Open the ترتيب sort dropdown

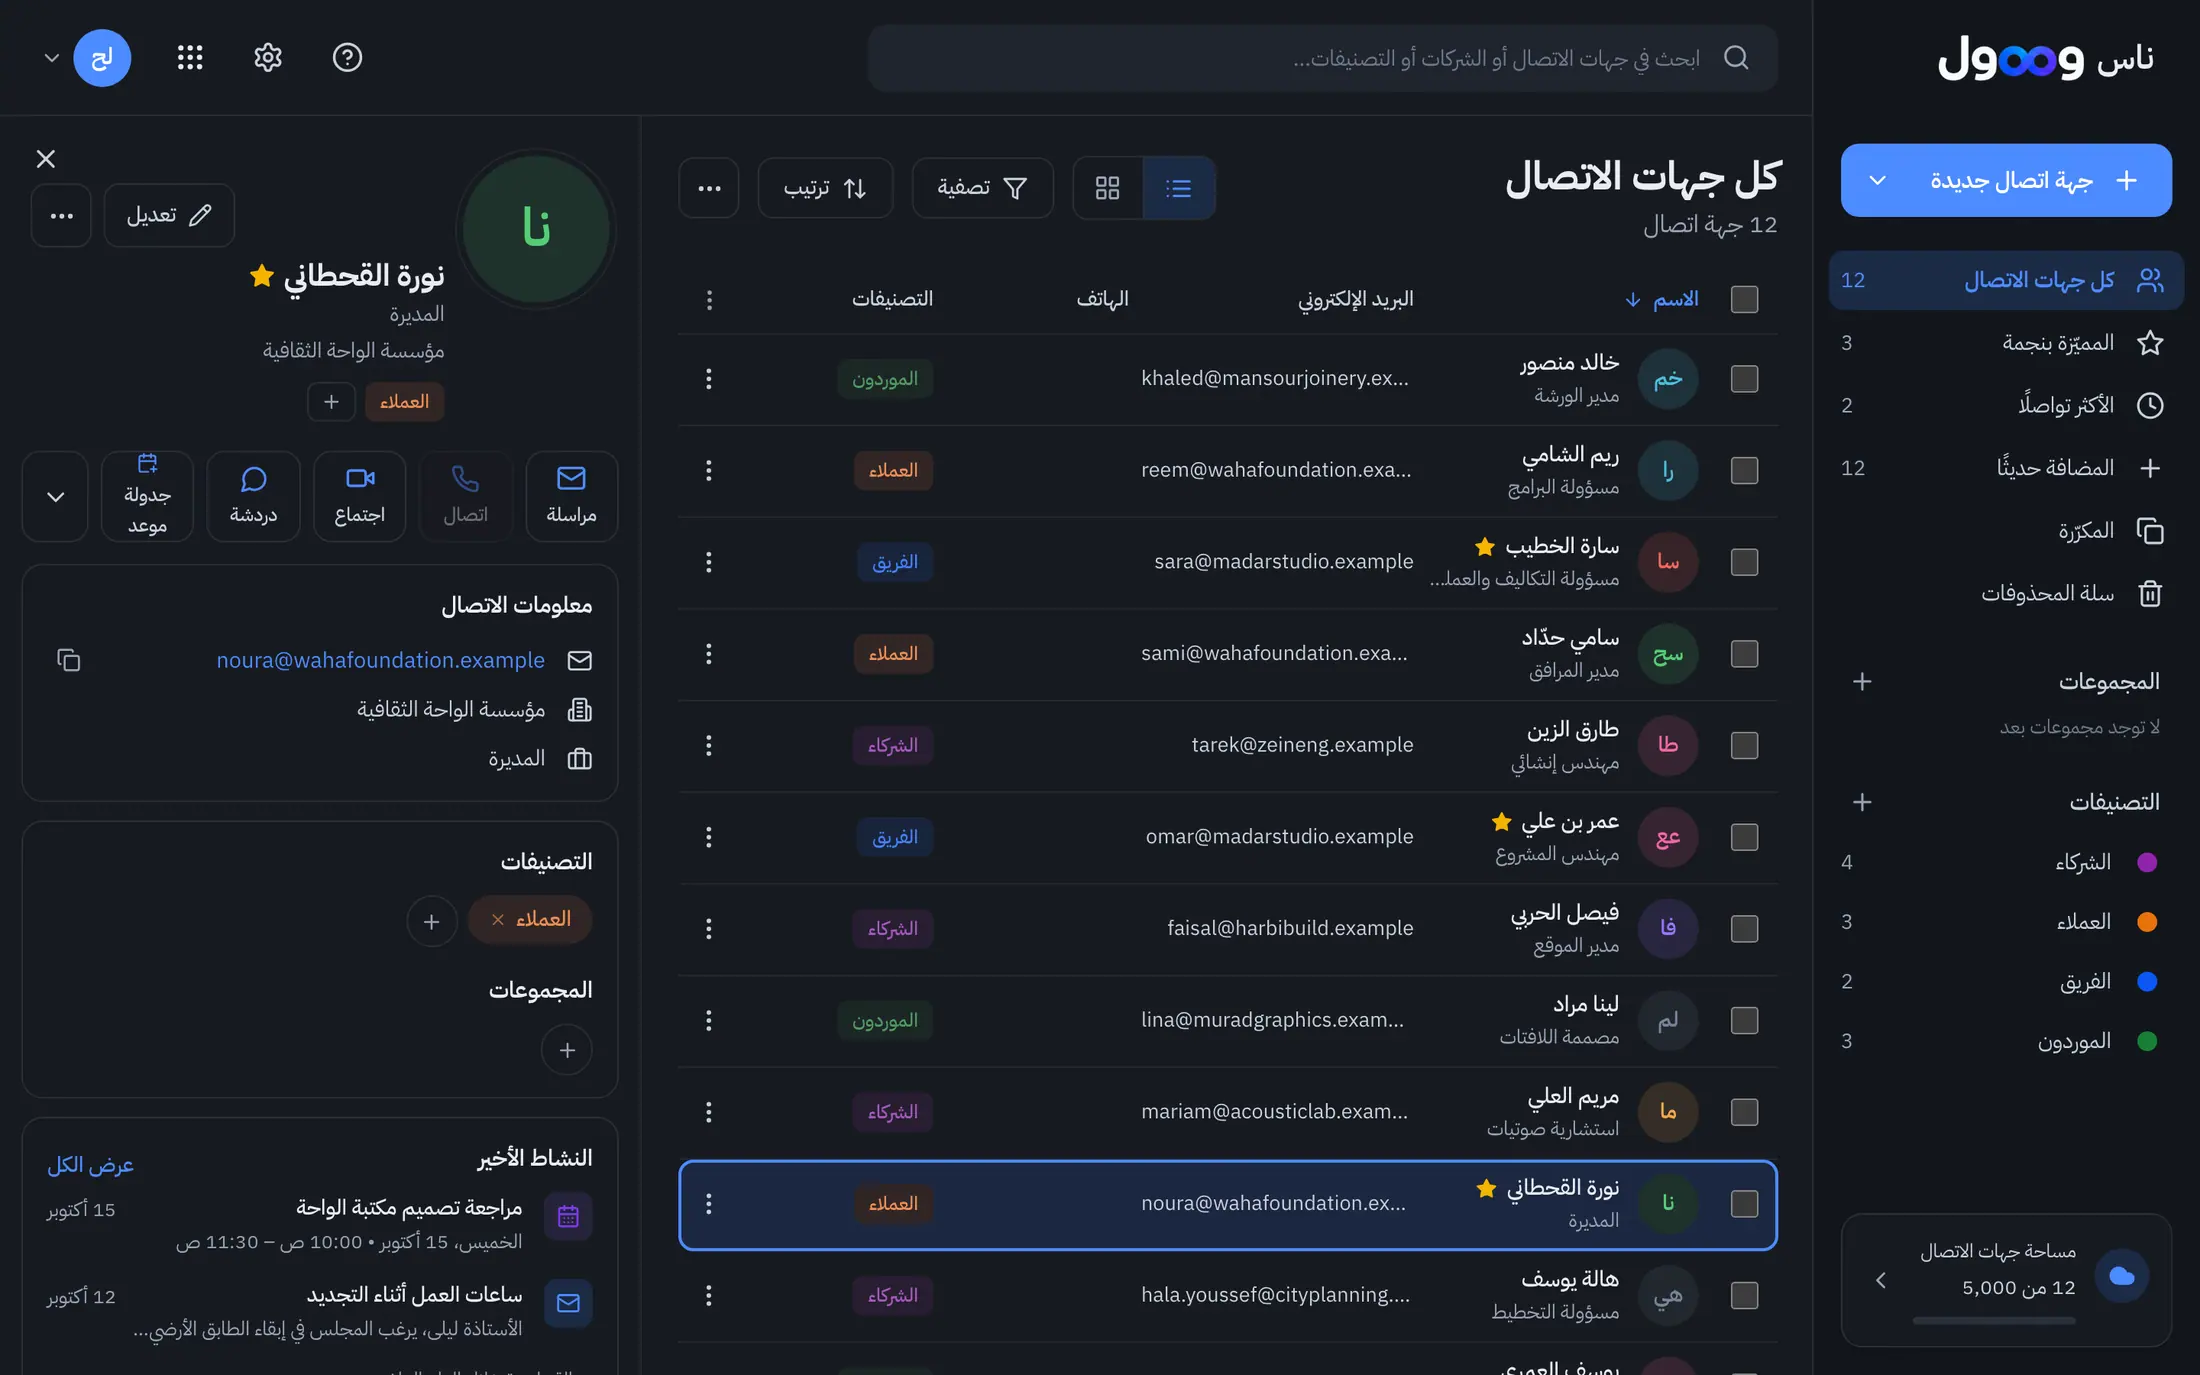coord(825,188)
